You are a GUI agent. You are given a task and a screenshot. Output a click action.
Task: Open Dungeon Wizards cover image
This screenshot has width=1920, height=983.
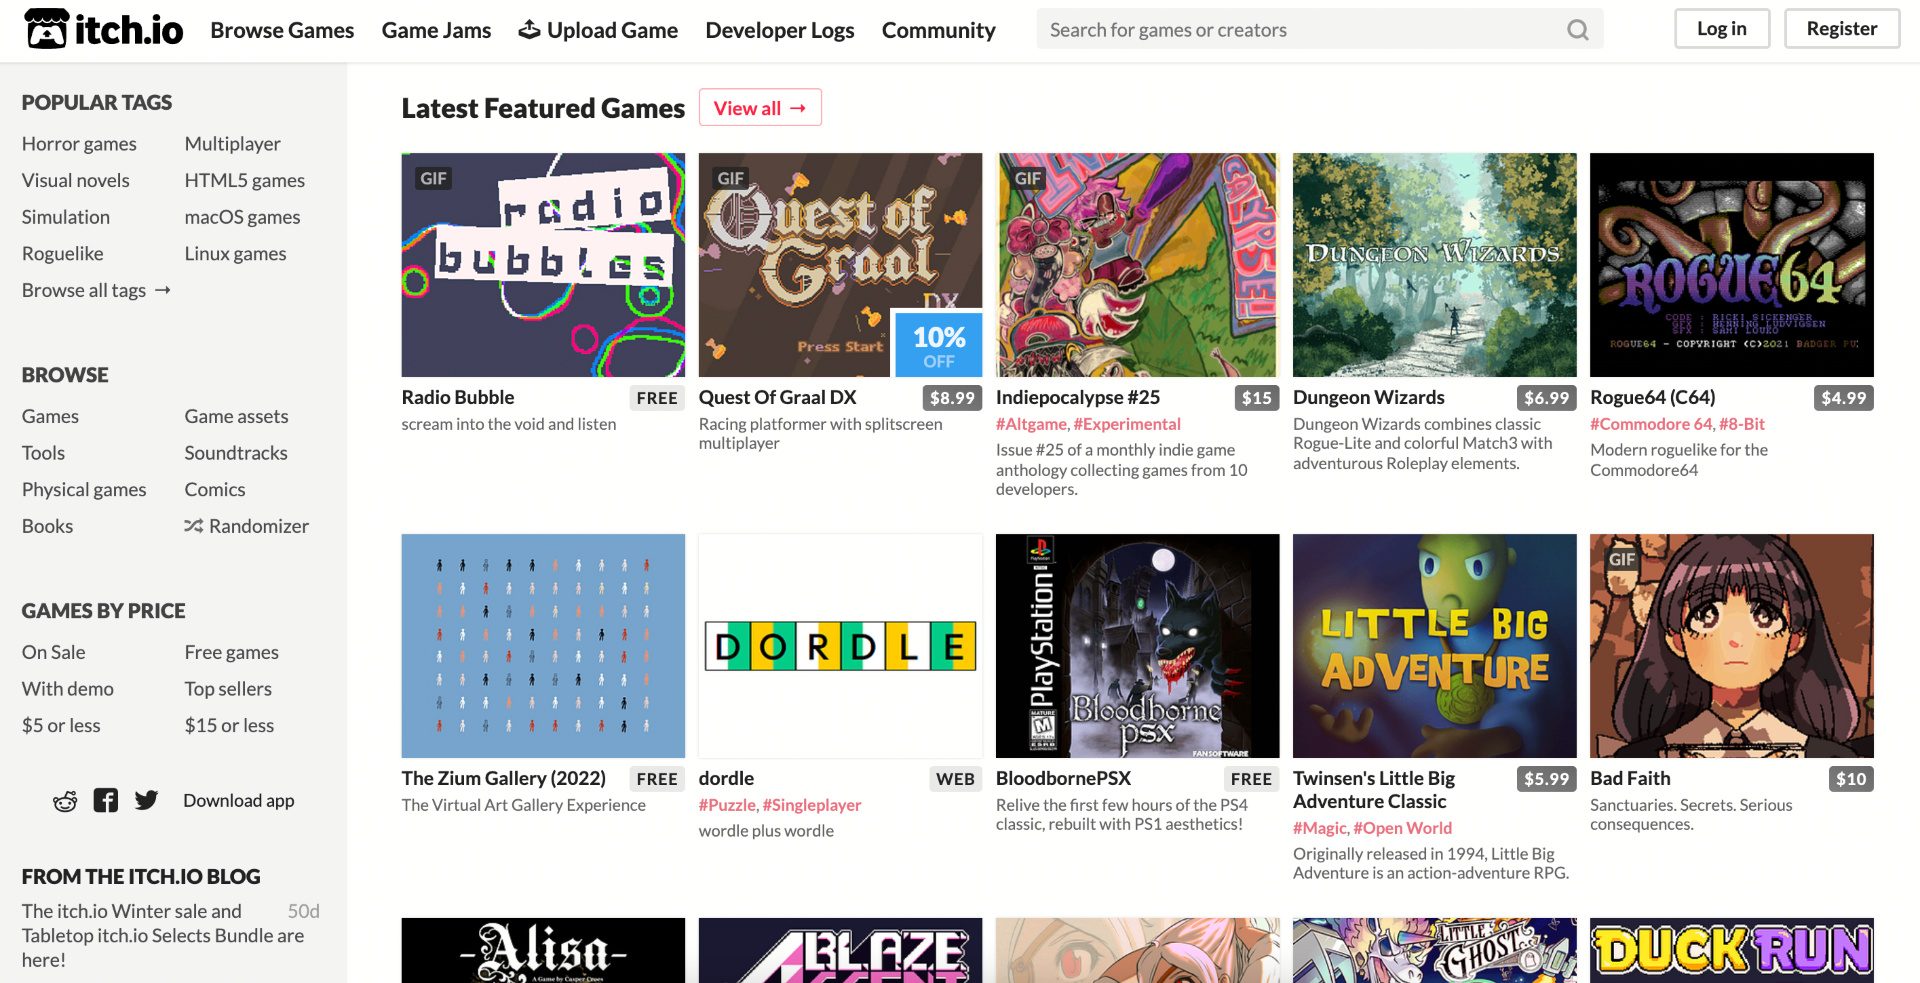(1435, 265)
